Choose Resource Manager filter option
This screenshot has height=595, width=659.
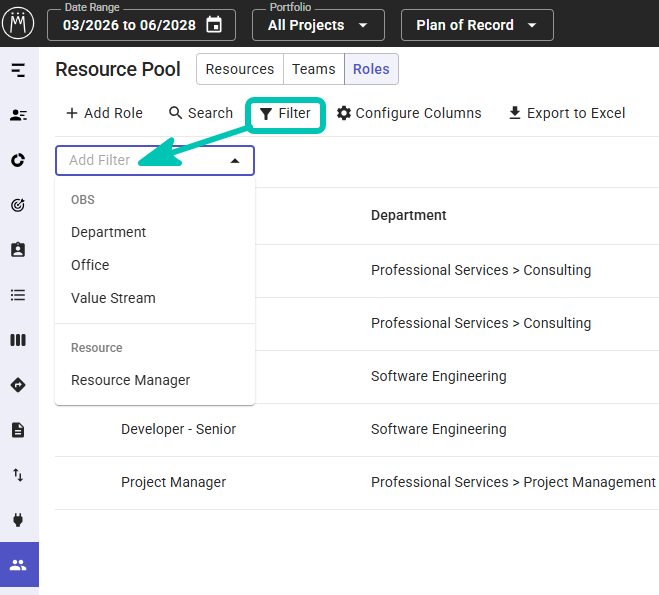155,380
